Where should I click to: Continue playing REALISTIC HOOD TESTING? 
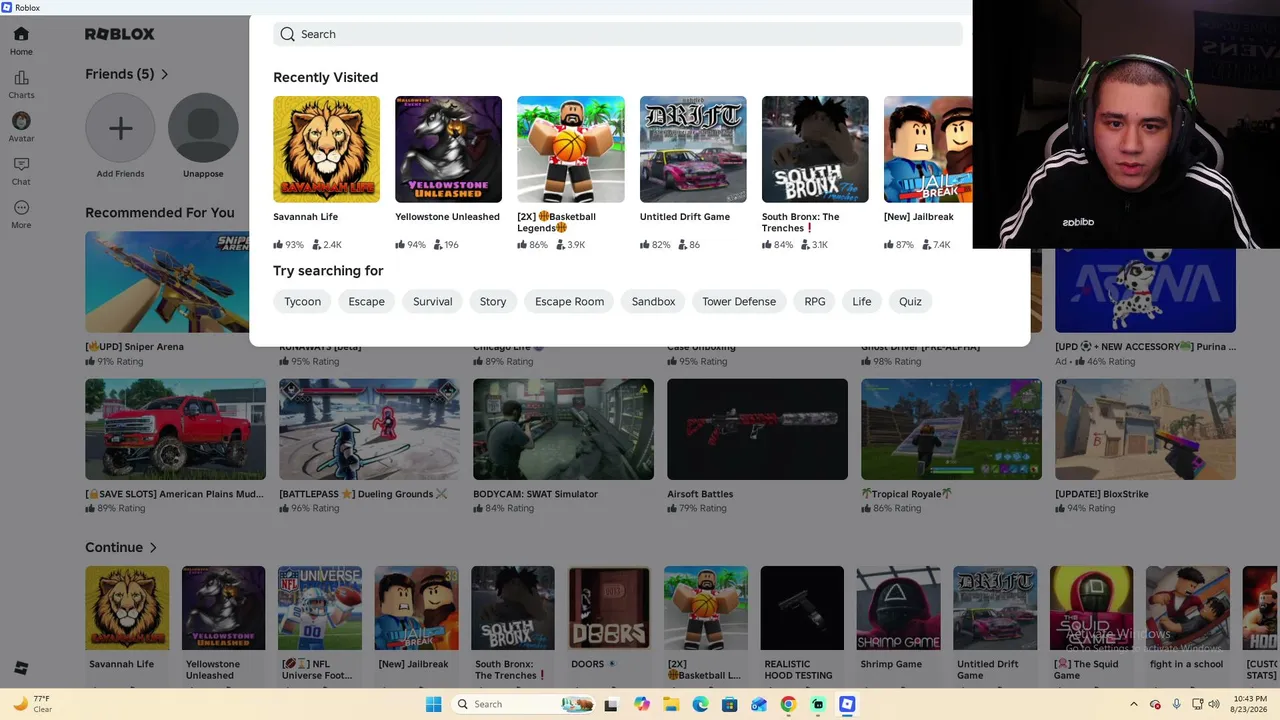pos(802,608)
